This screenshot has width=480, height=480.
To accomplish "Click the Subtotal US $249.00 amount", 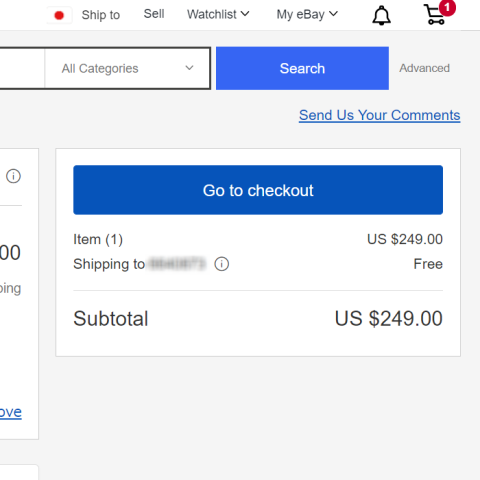I will point(389,318).
